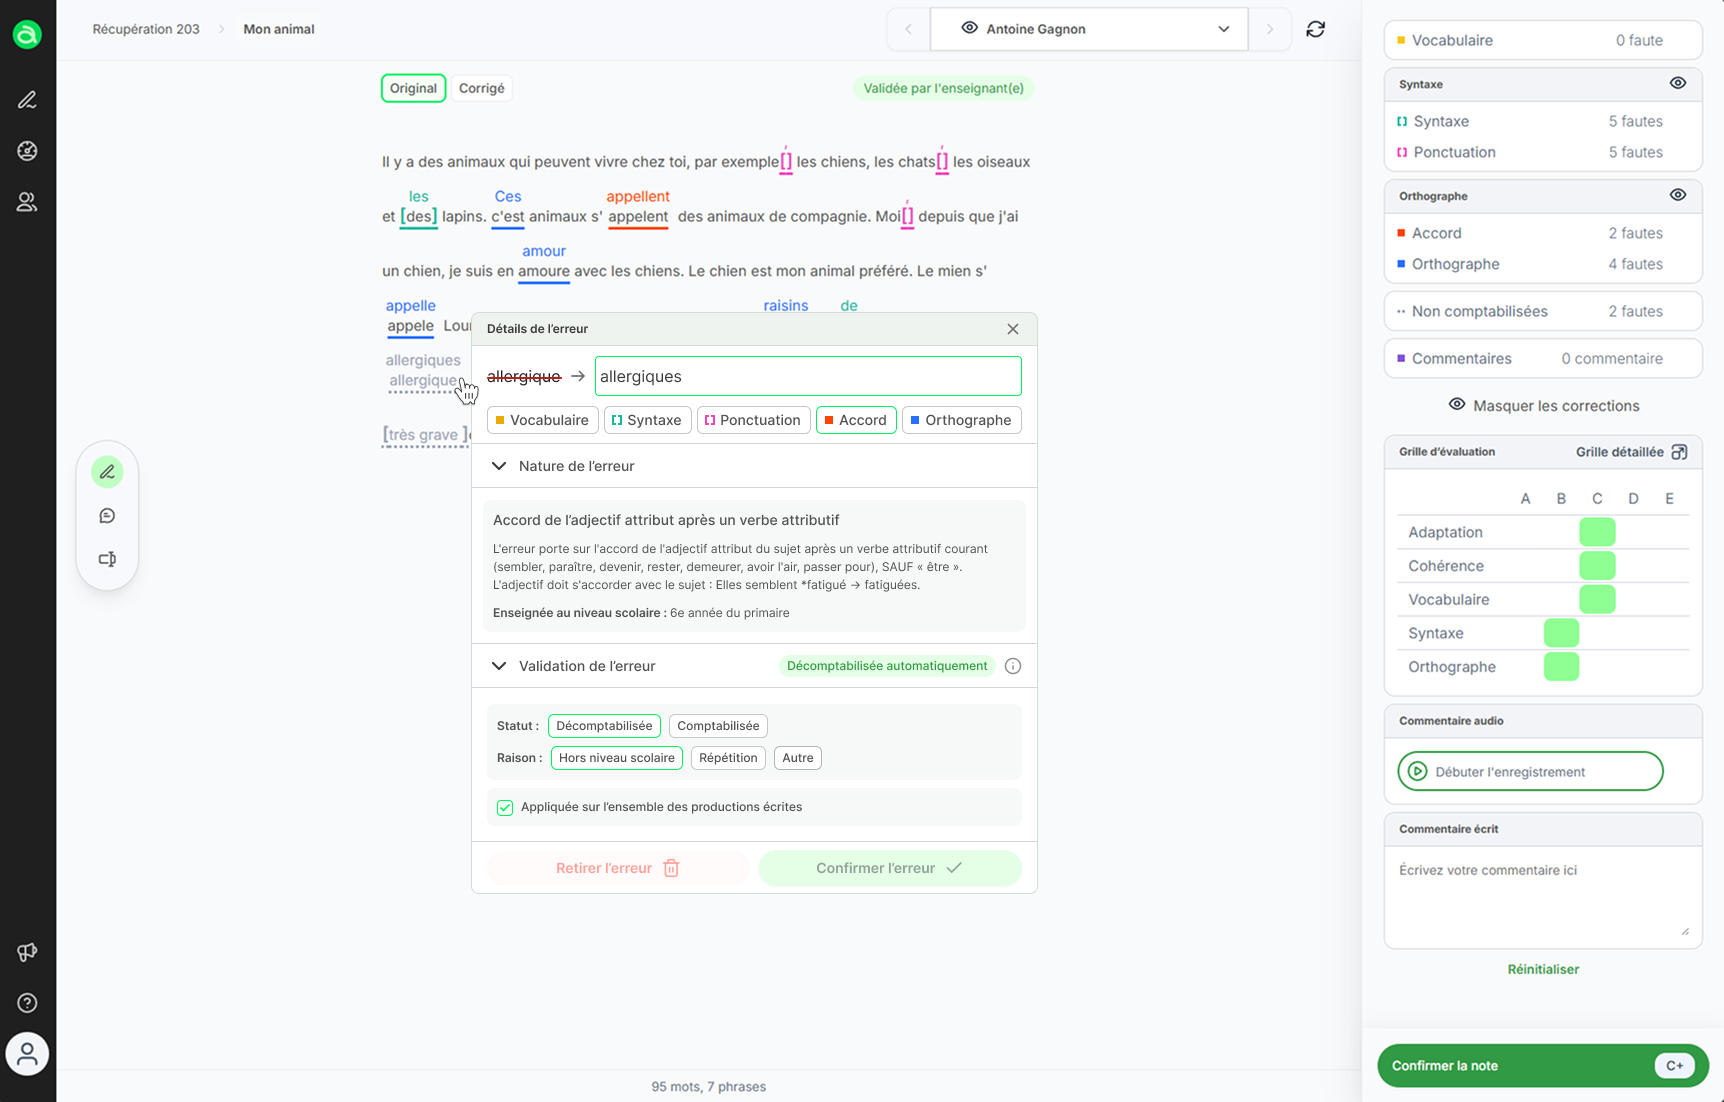Viewport: 1724px width, 1102px height.
Task: Switch to the Corrigé tab
Action: 481,88
